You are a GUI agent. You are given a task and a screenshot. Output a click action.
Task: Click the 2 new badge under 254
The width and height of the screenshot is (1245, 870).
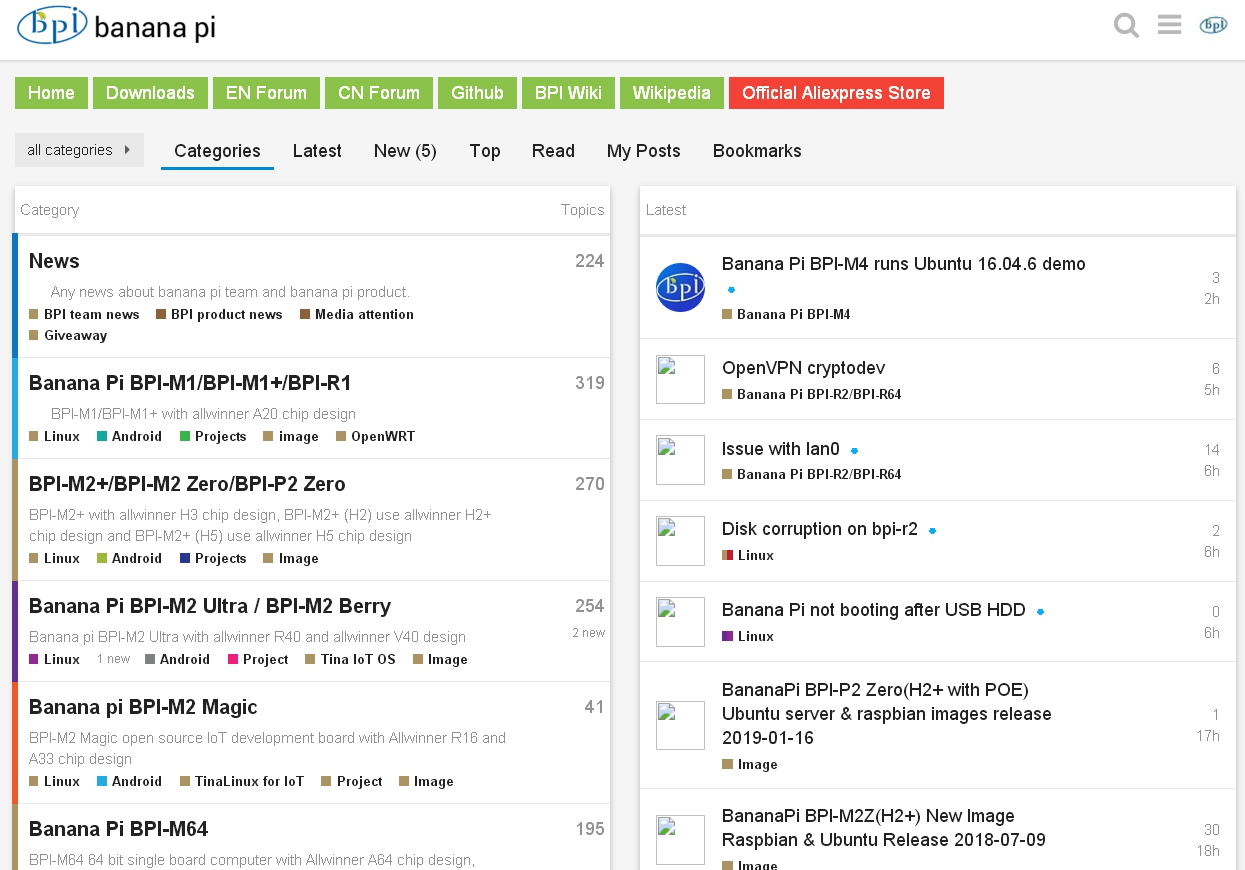tap(588, 633)
